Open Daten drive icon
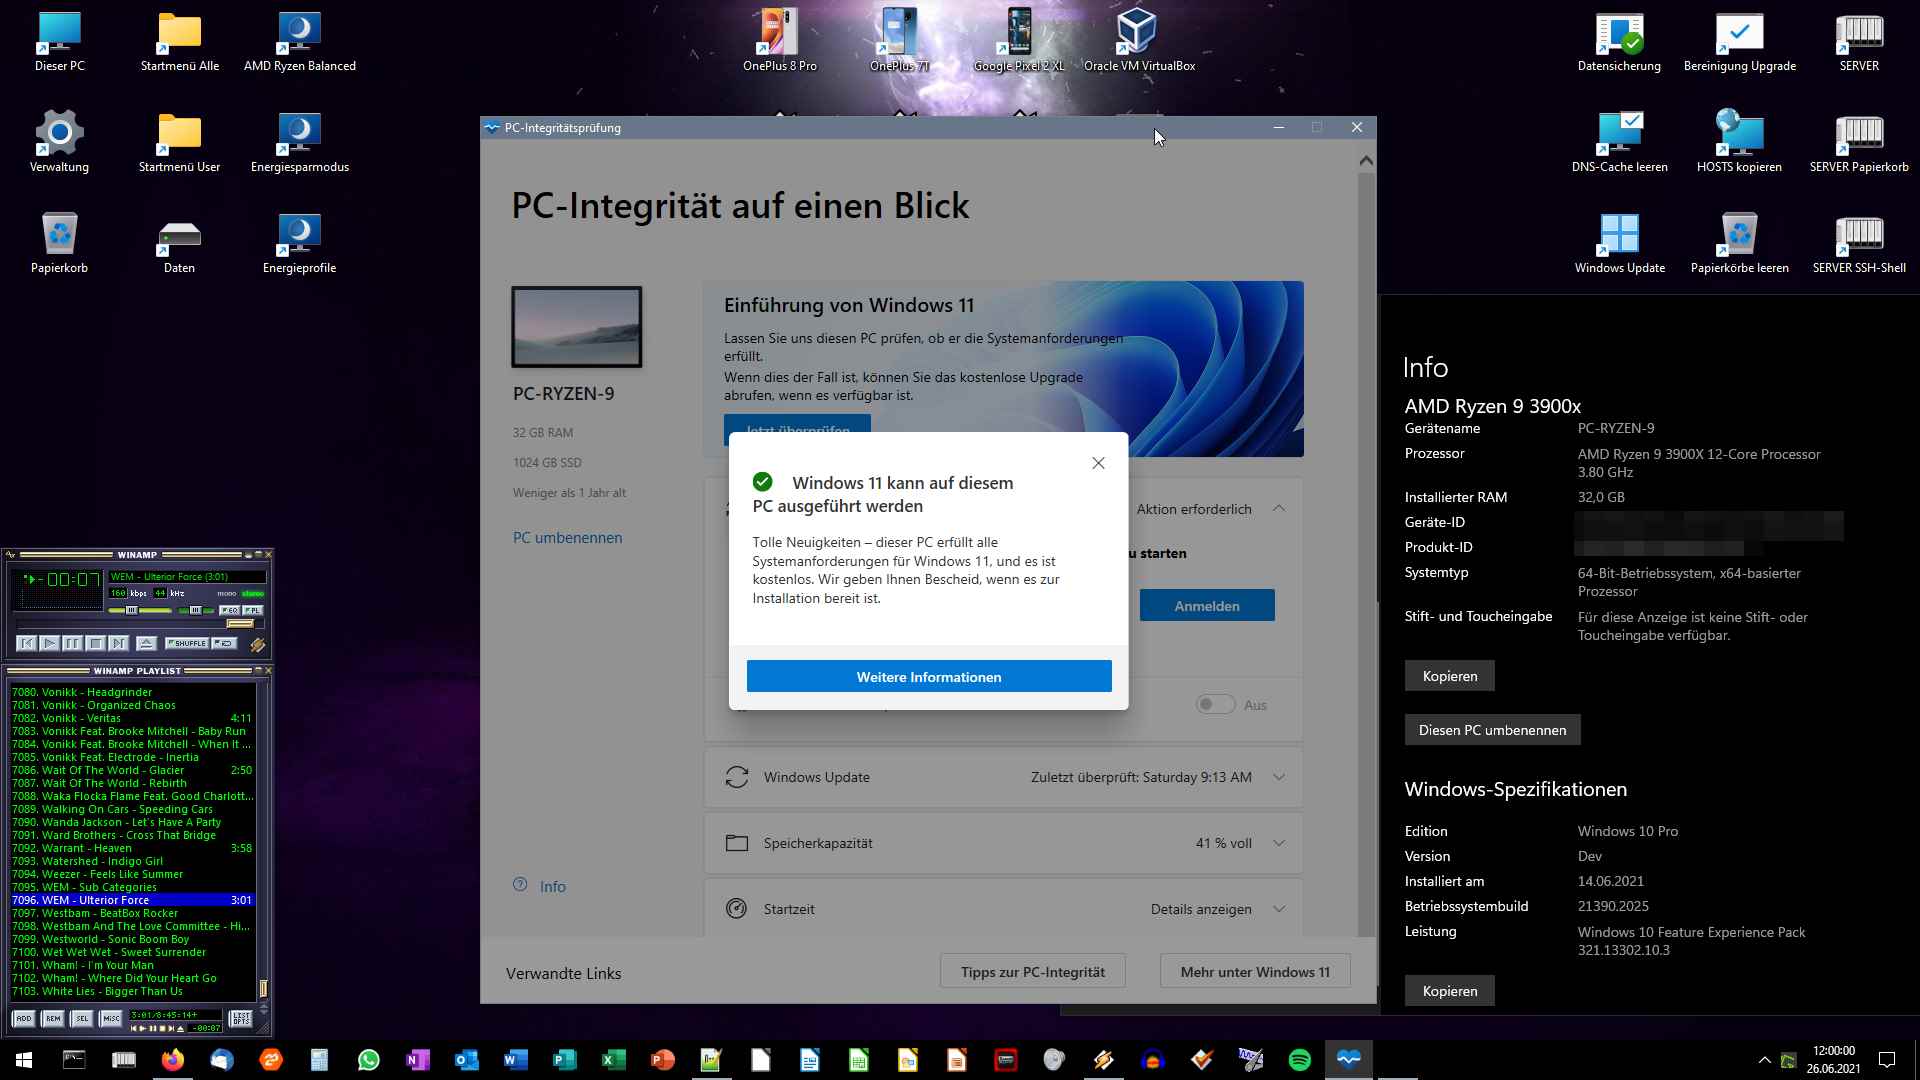 180,243
